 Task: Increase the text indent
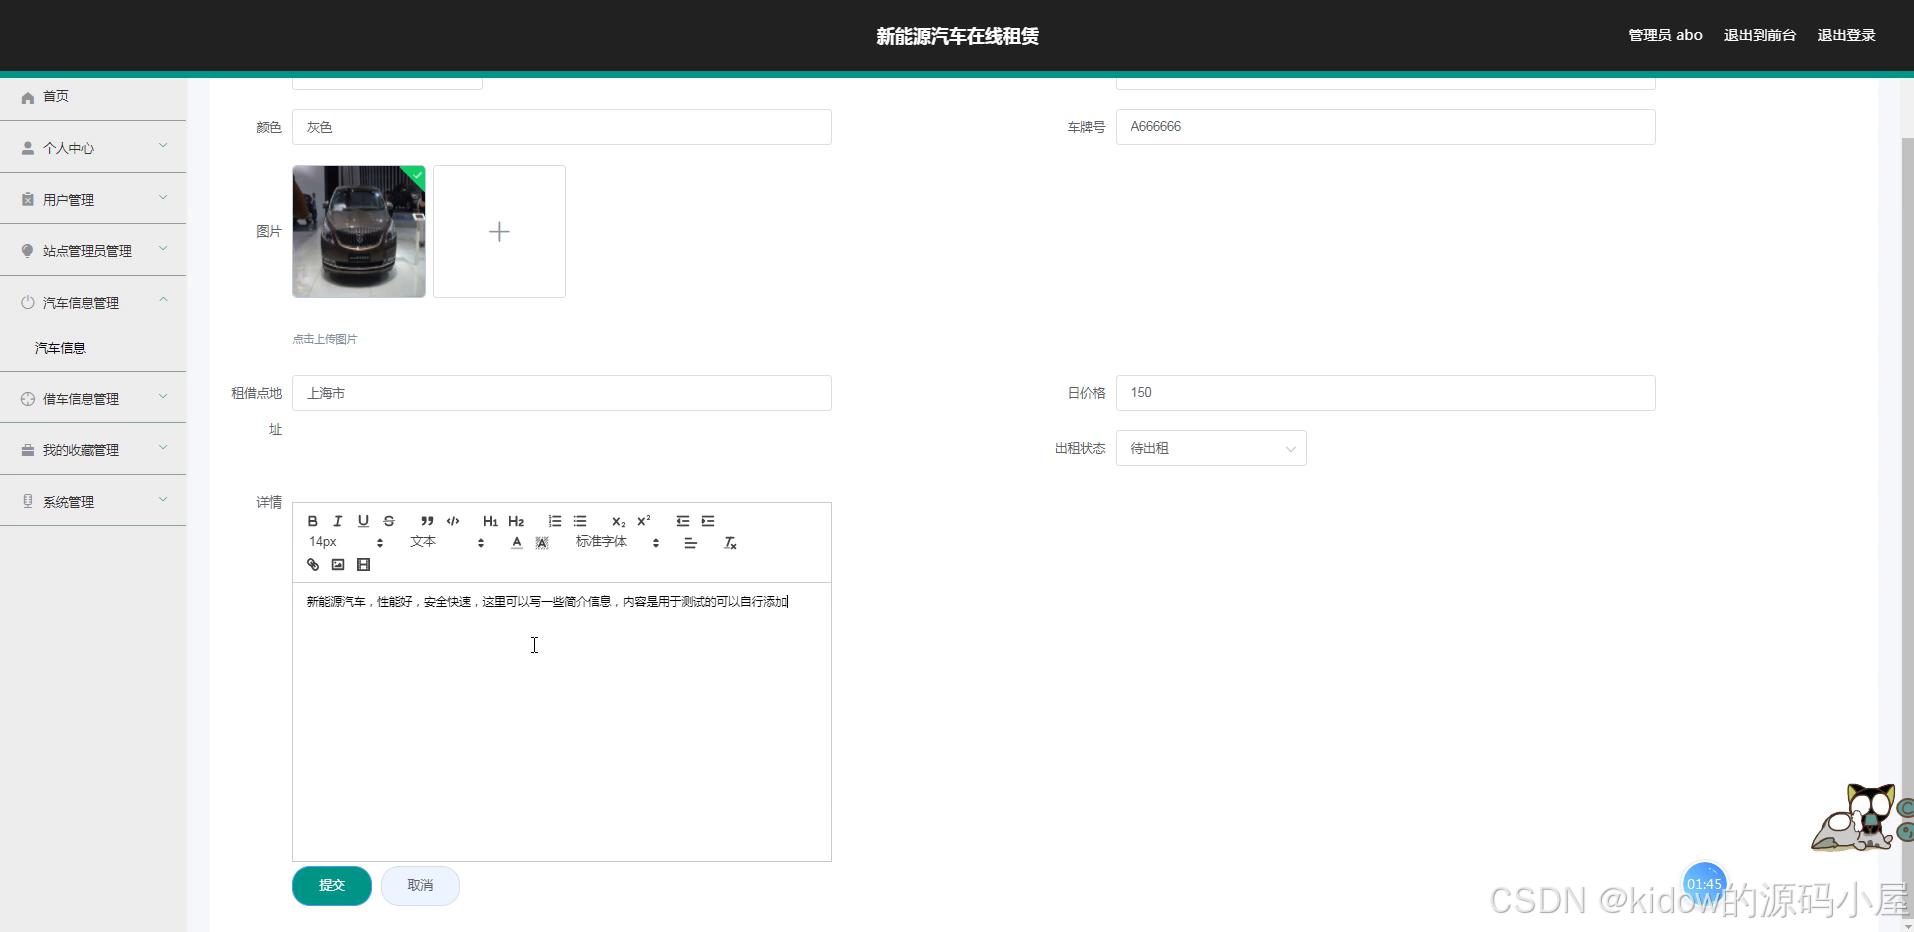tap(708, 521)
